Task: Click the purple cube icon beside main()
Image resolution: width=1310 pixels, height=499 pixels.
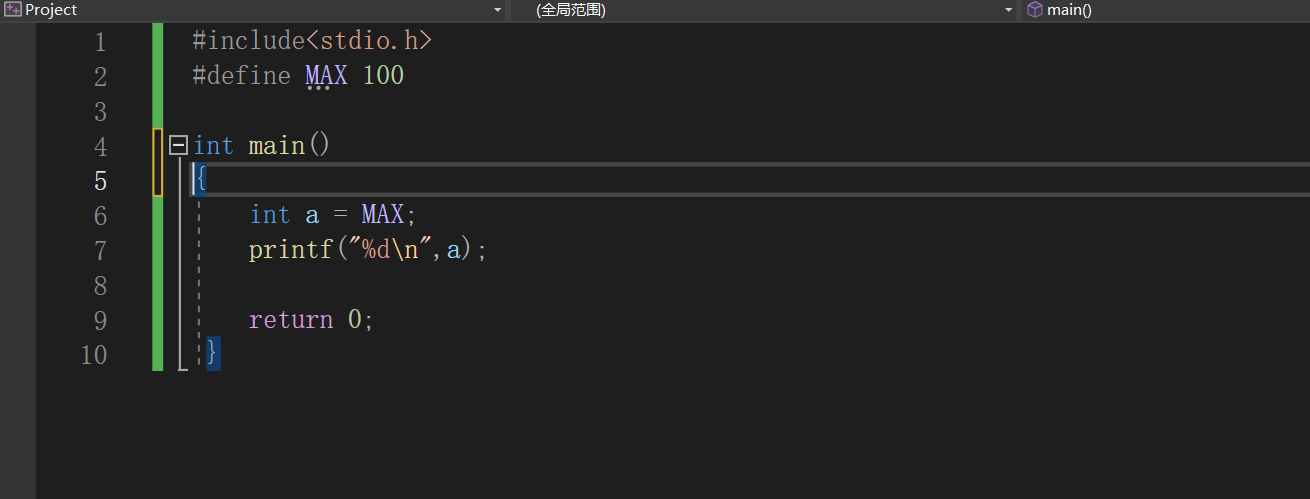Action: (1035, 10)
